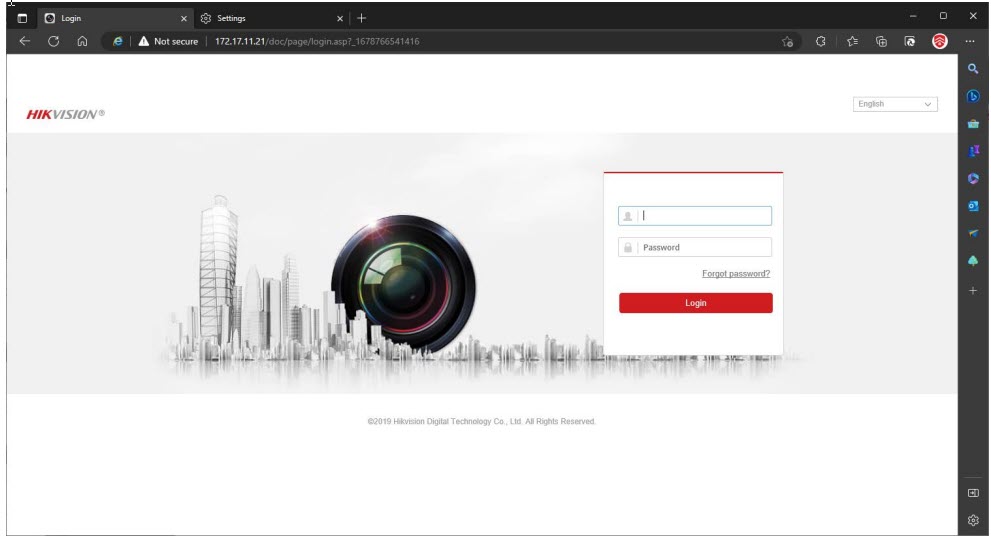Focus the Password input field
The image size is (991, 539).
pyautogui.click(x=704, y=248)
